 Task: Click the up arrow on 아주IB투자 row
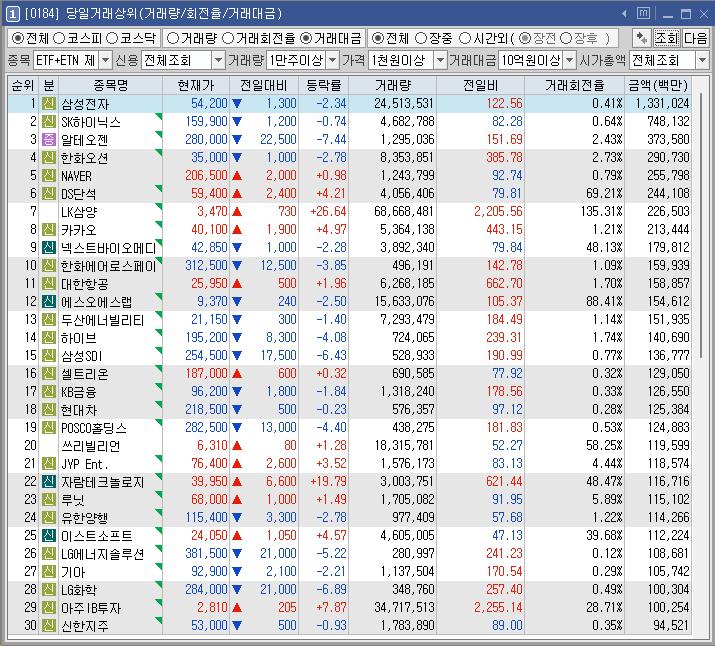pyautogui.click(x=237, y=607)
